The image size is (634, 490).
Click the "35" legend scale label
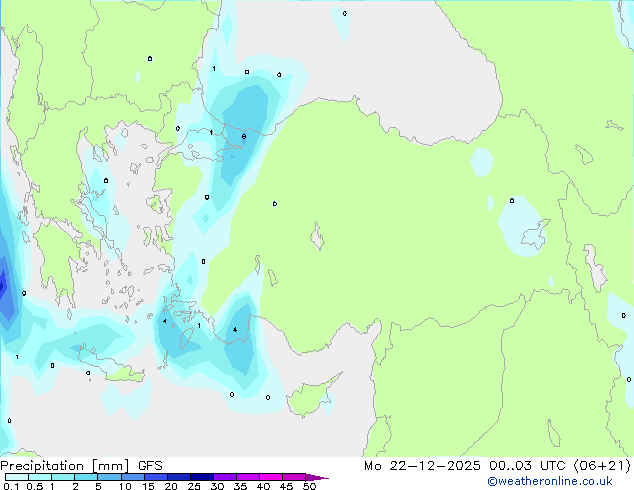coord(240,486)
